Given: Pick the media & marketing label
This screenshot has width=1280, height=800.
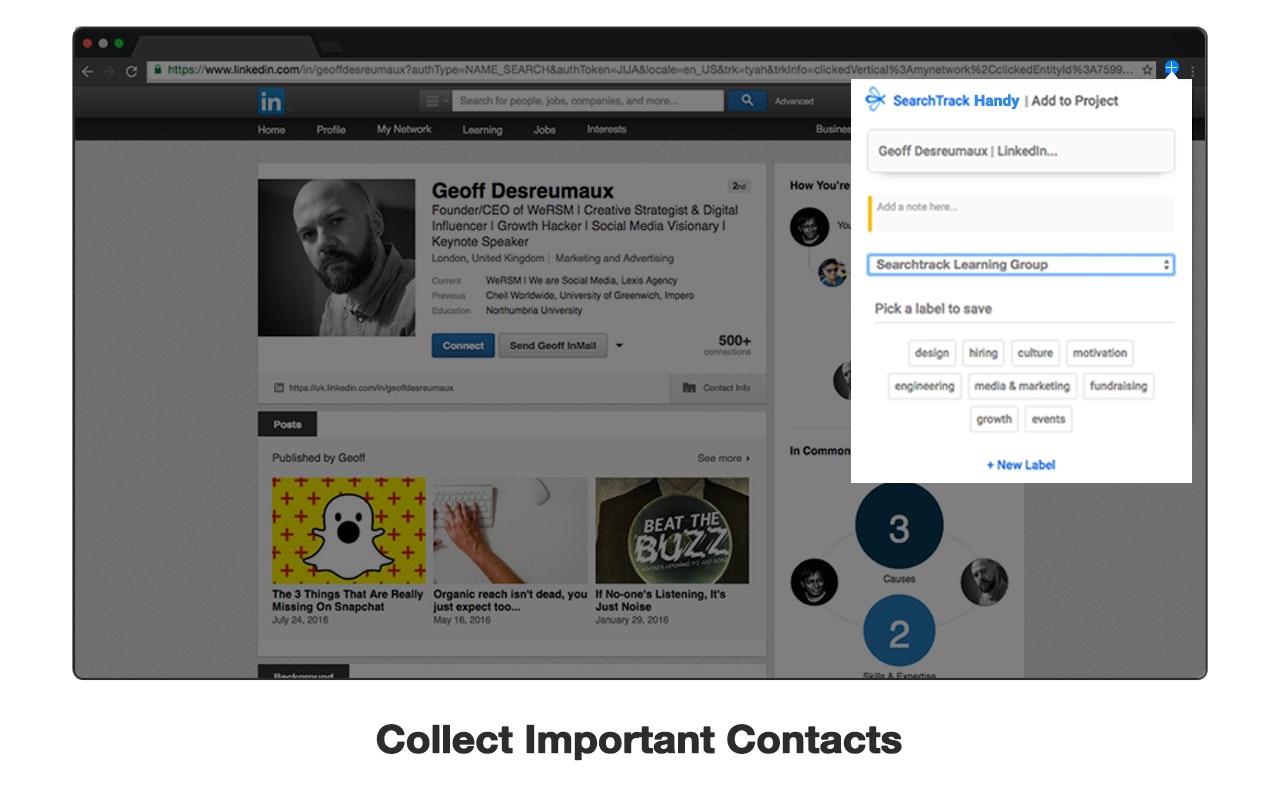Looking at the screenshot, I should 1022,386.
